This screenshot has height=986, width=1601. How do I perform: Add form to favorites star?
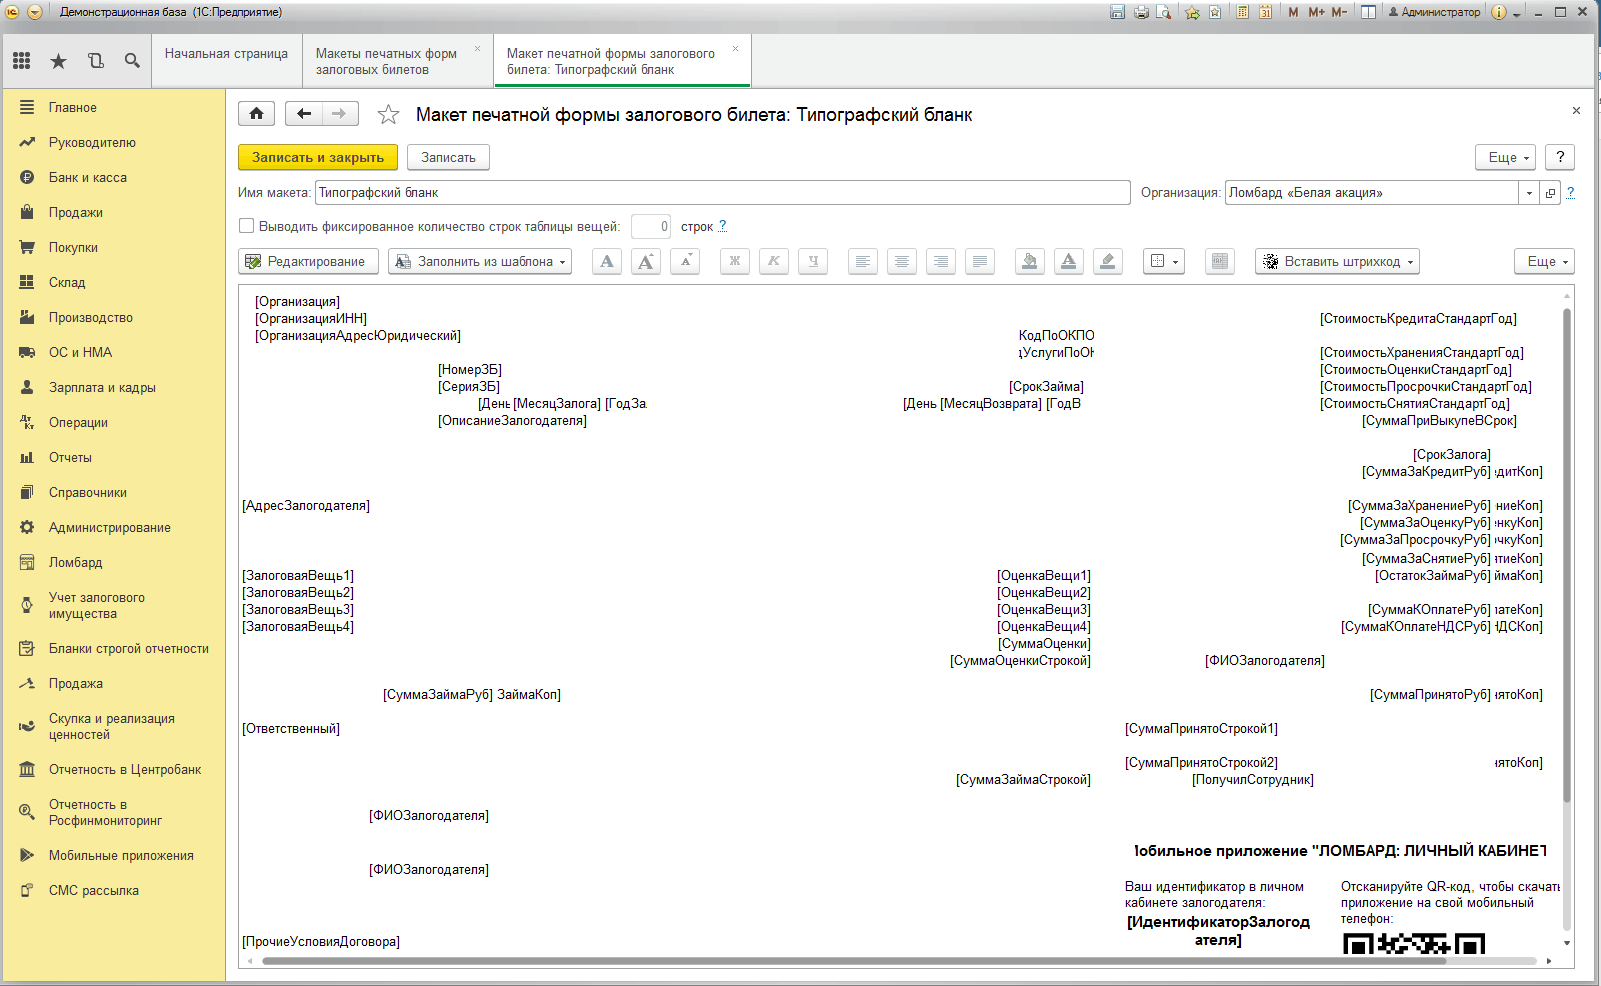(x=388, y=115)
